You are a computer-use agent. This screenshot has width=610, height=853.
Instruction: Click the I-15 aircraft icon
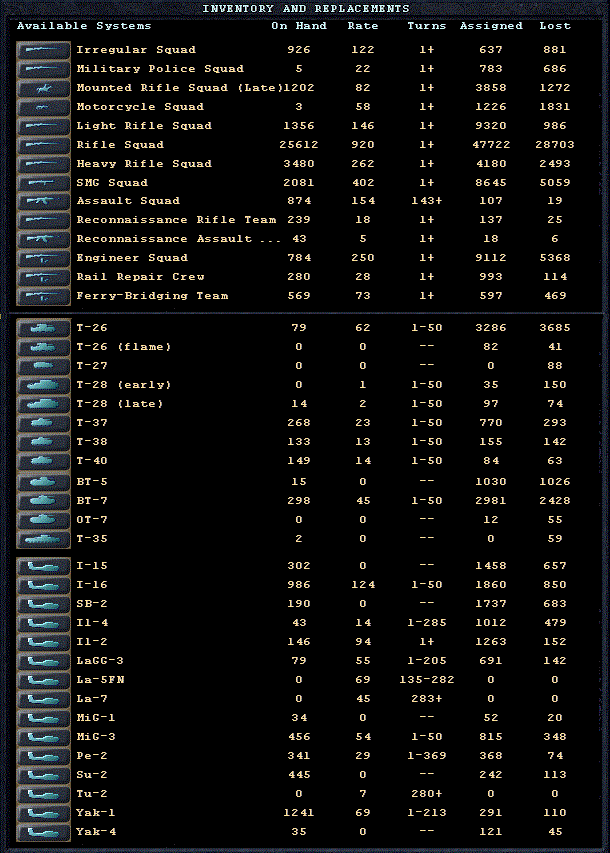click(x=44, y=566)
